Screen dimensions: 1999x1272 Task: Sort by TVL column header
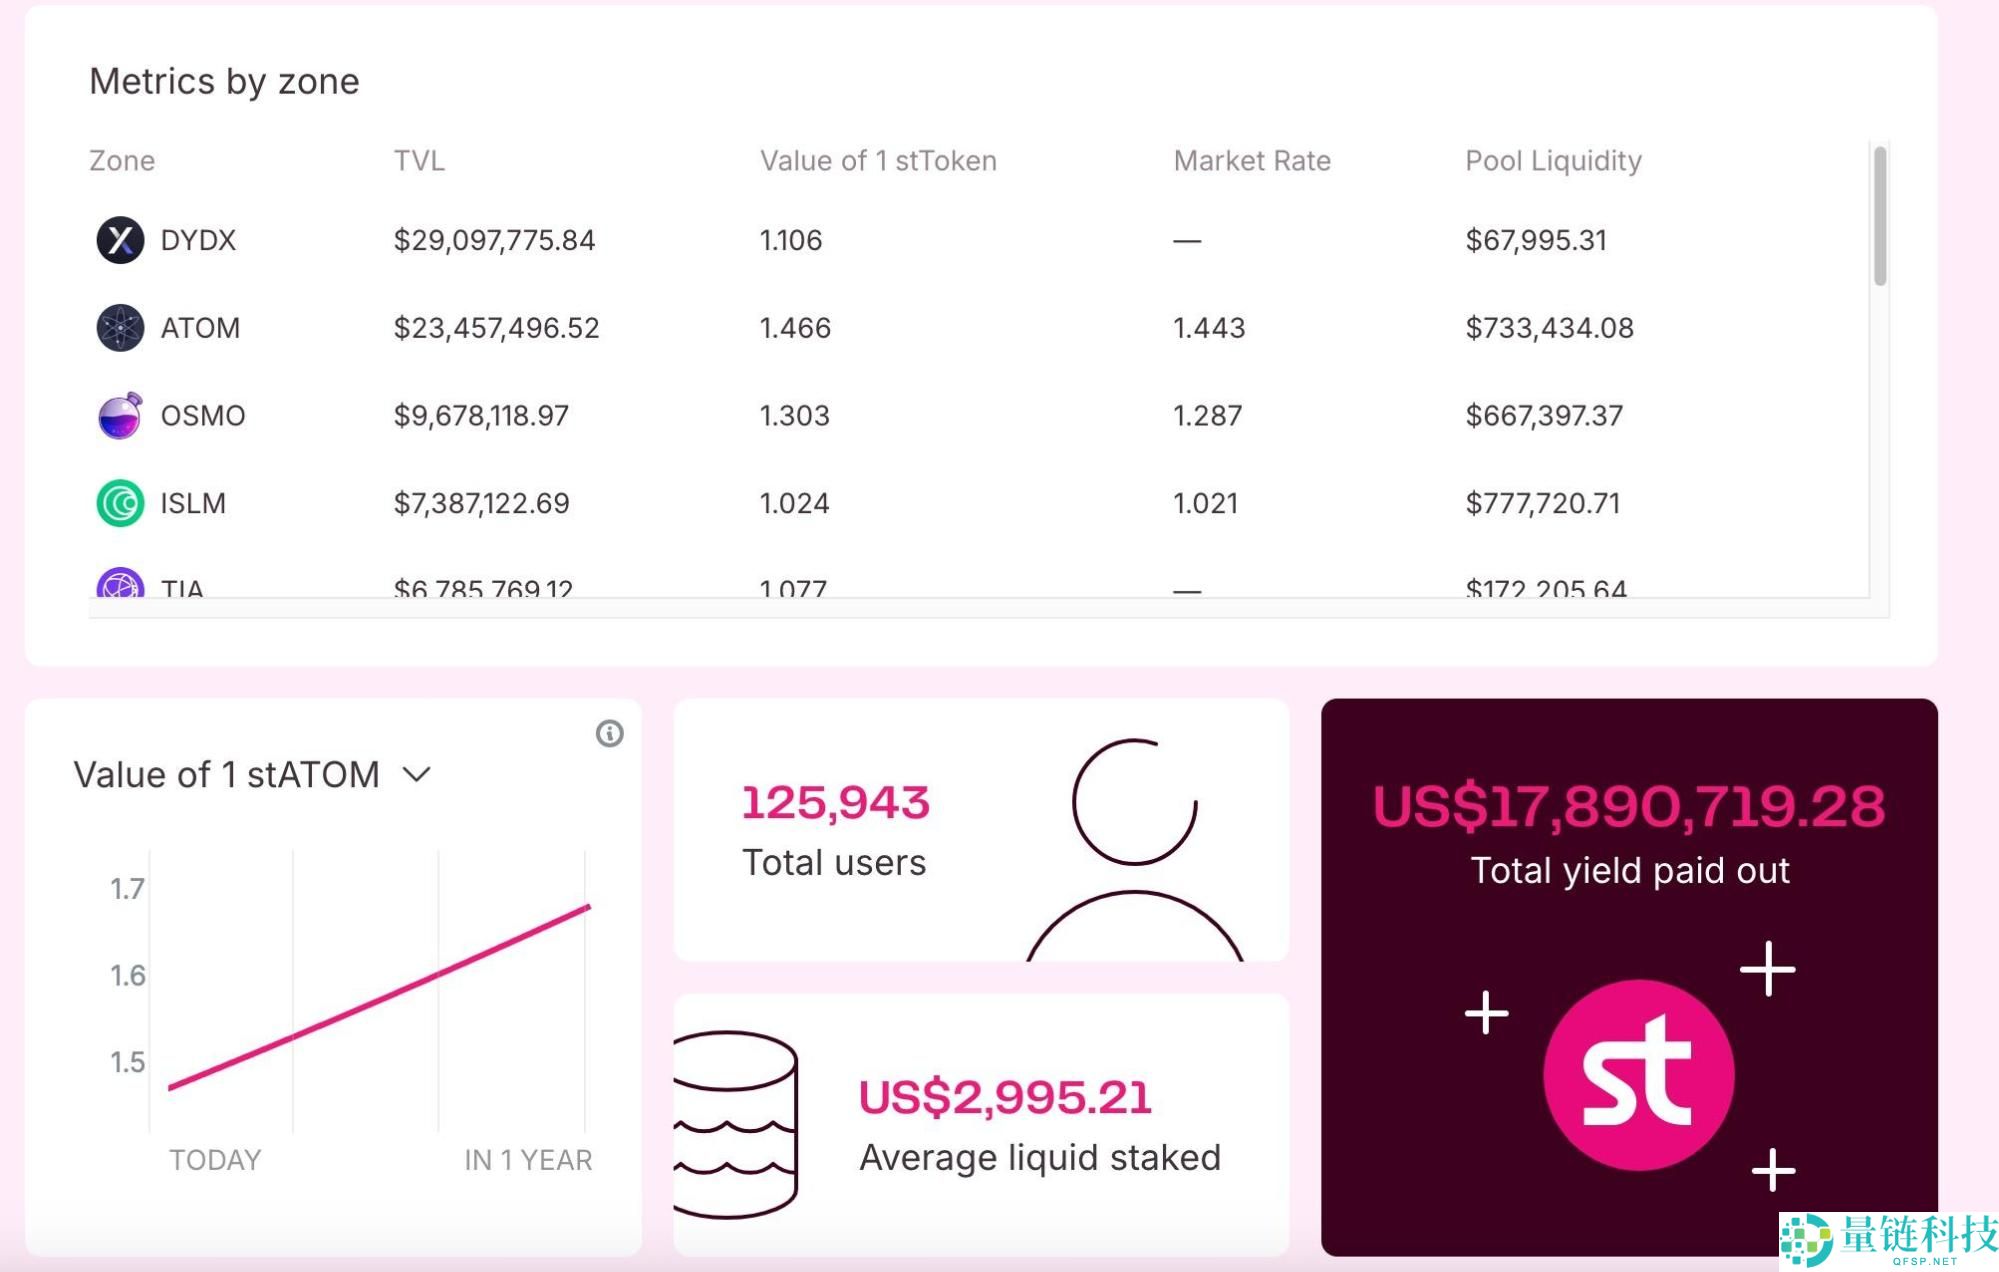(419, 161)
